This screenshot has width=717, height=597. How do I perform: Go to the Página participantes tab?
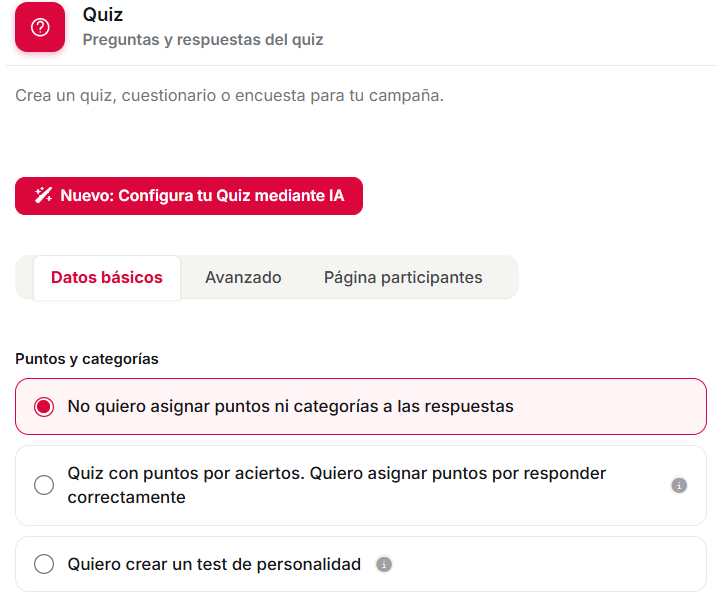point(403,277)
